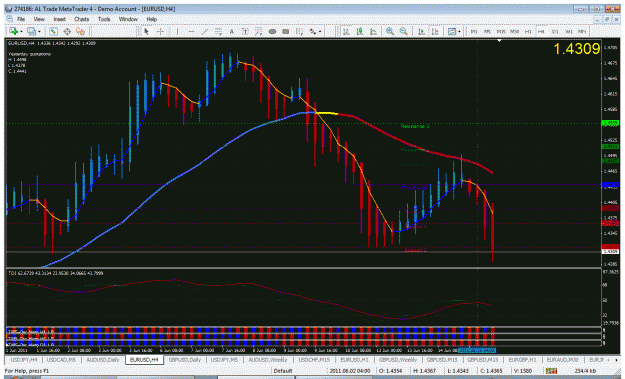Expand the Arrows tool dropdown arrow
Image resolution: width=625 pixels, height=379 pixels.
(320, 31)
